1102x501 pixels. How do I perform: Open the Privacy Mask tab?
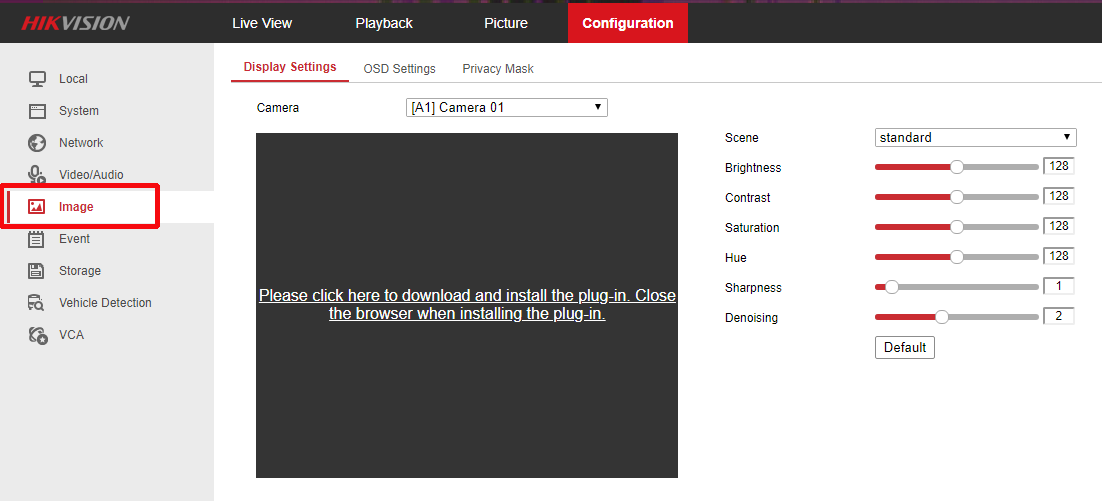point(498,69)
